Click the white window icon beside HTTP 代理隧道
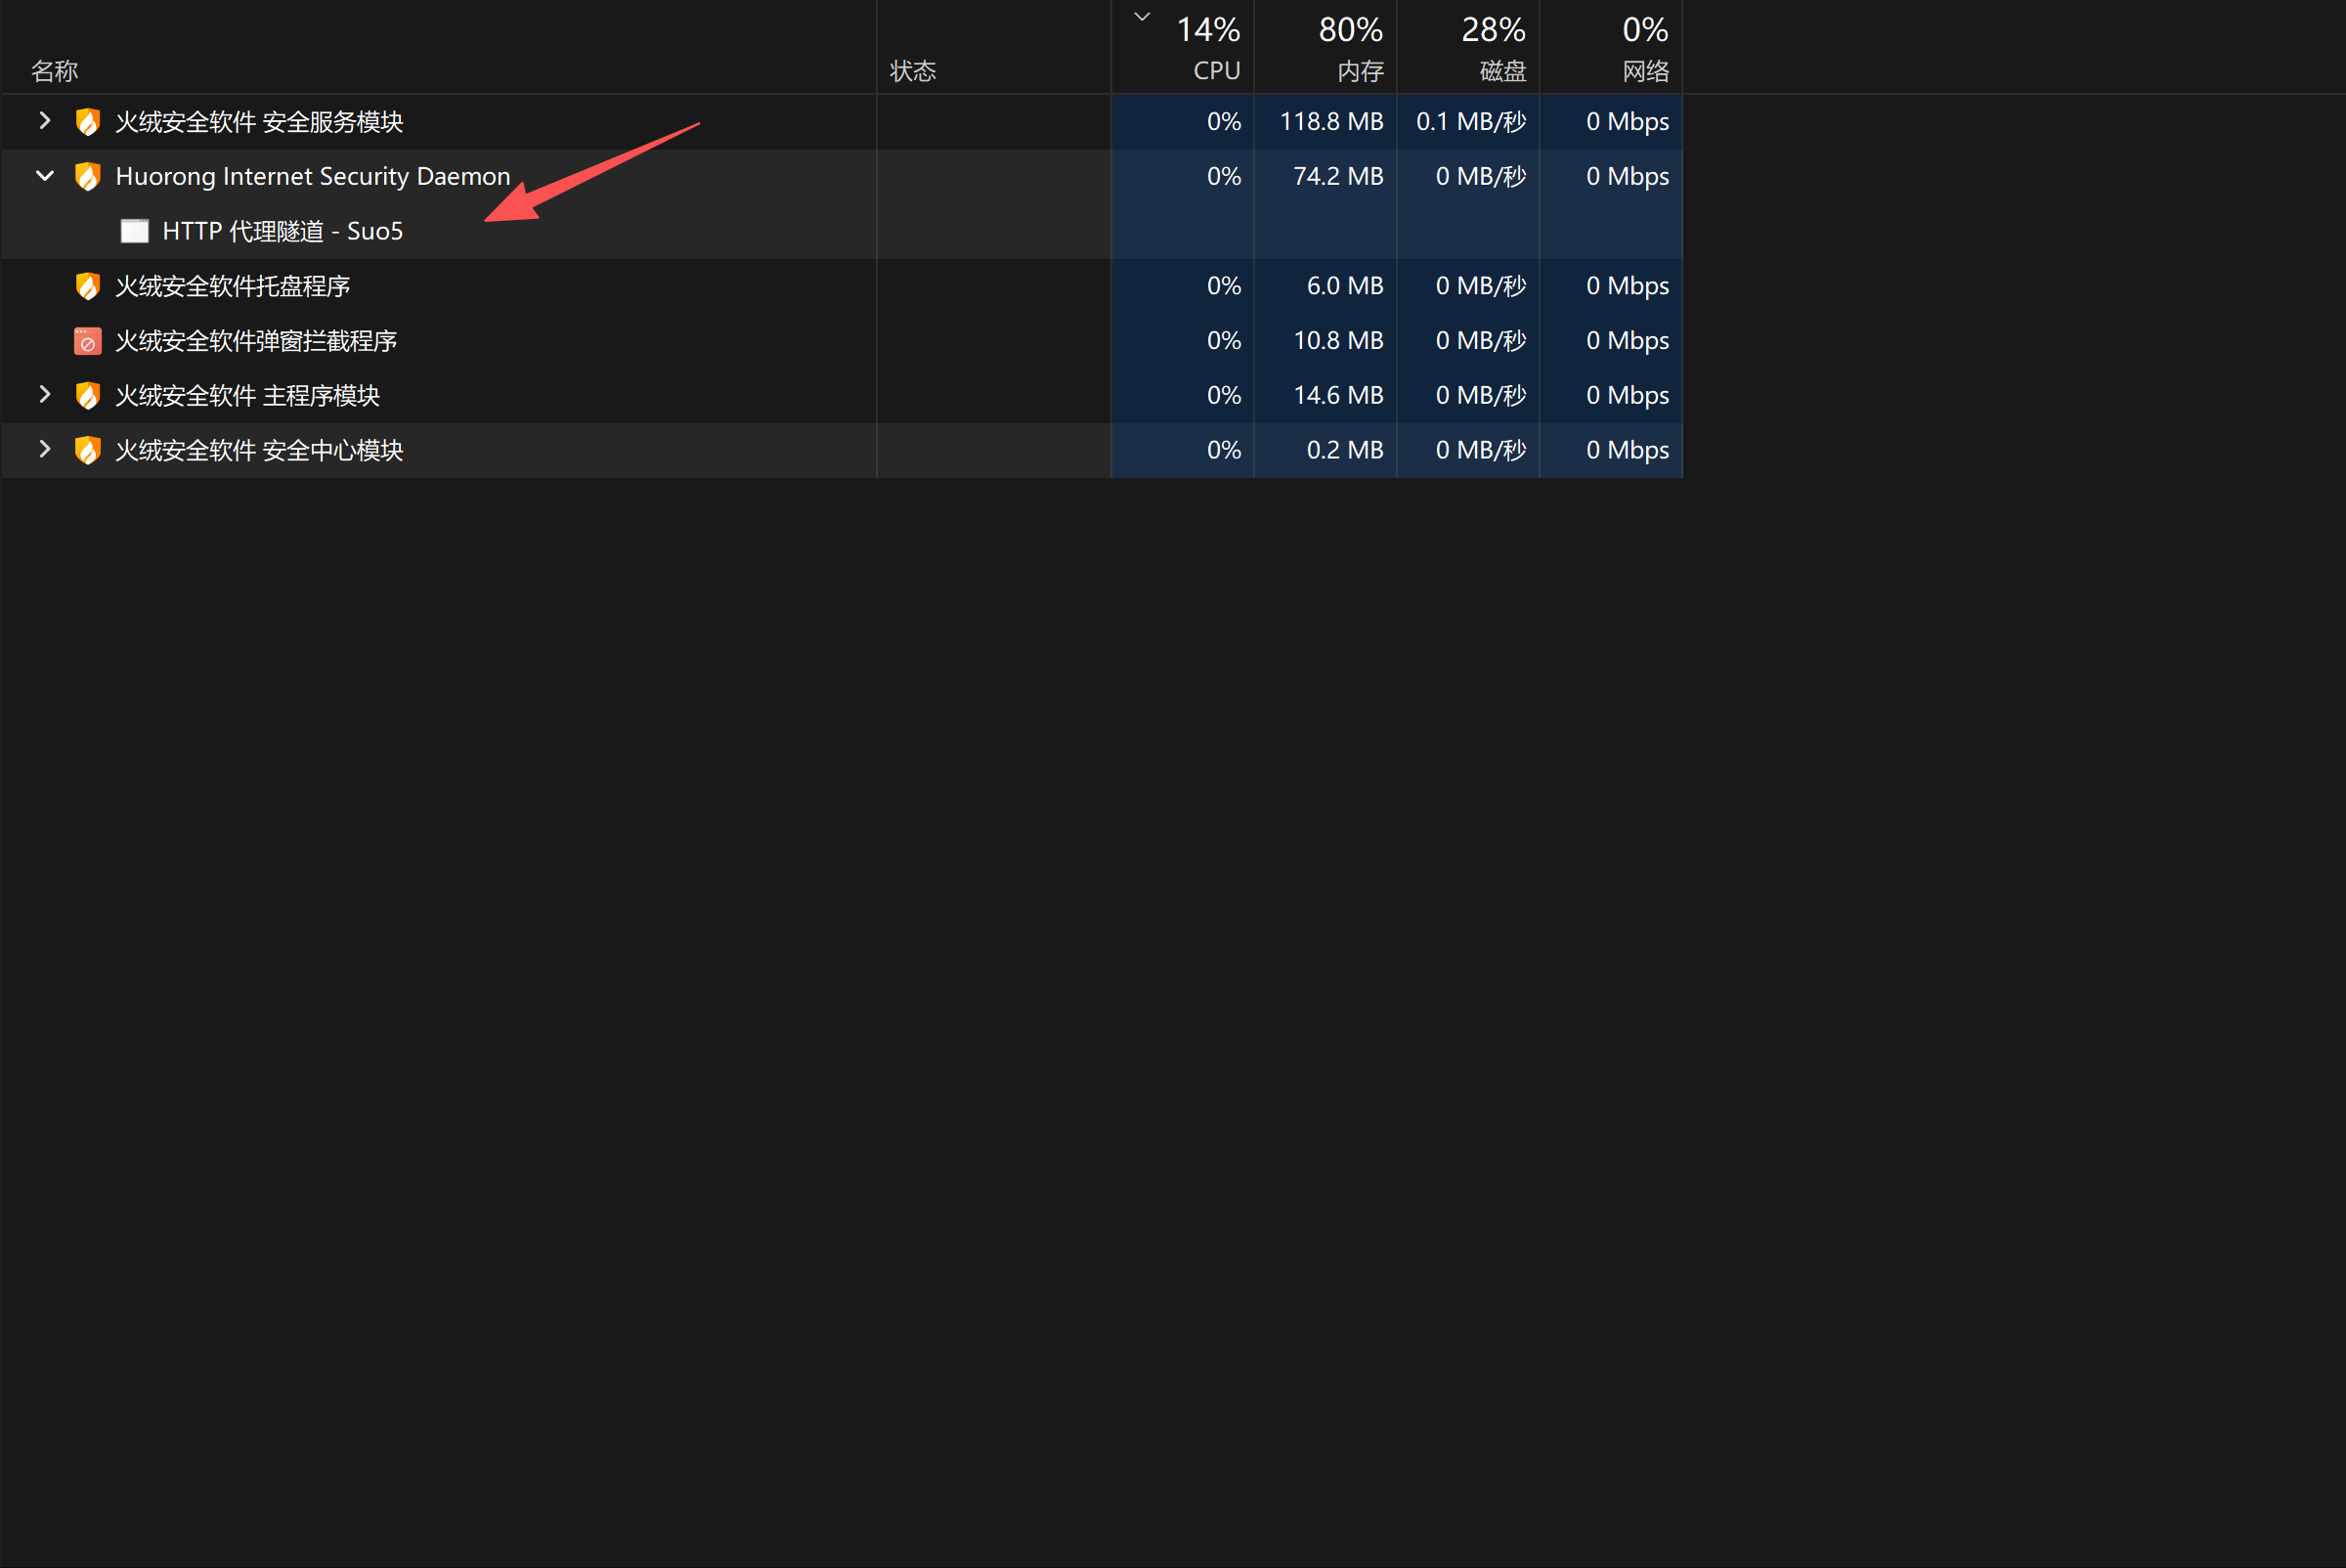Screen dimensions: 2346x1568 (x=134, y=232)
